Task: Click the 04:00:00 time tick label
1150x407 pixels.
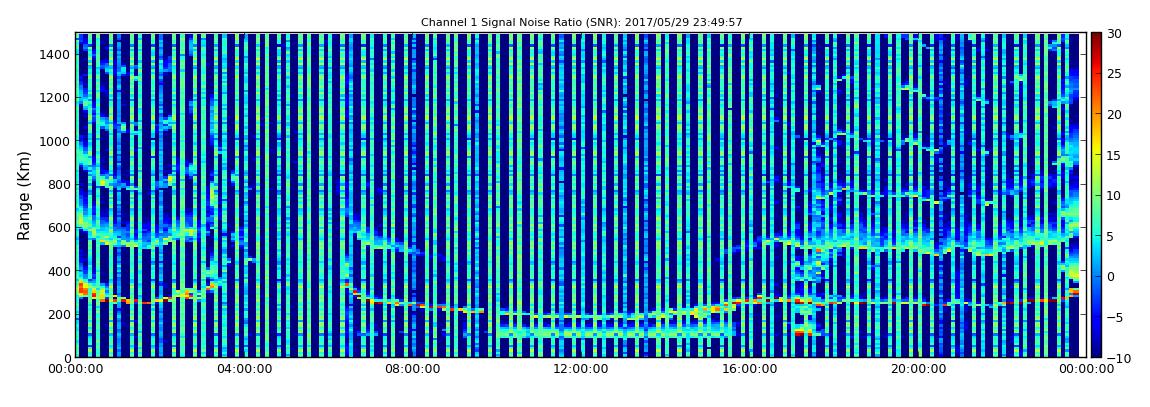Action: coord(244,370)
